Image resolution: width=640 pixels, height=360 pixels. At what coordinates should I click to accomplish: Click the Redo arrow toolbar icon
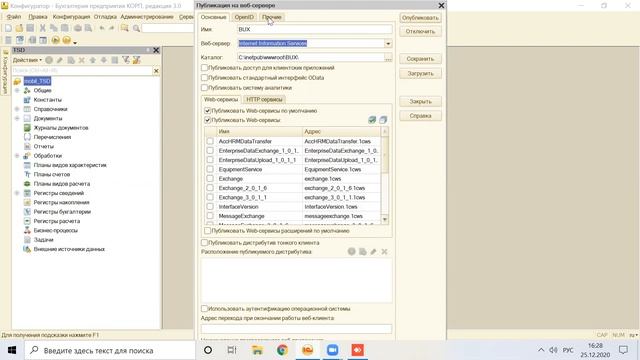click(111, 28)
